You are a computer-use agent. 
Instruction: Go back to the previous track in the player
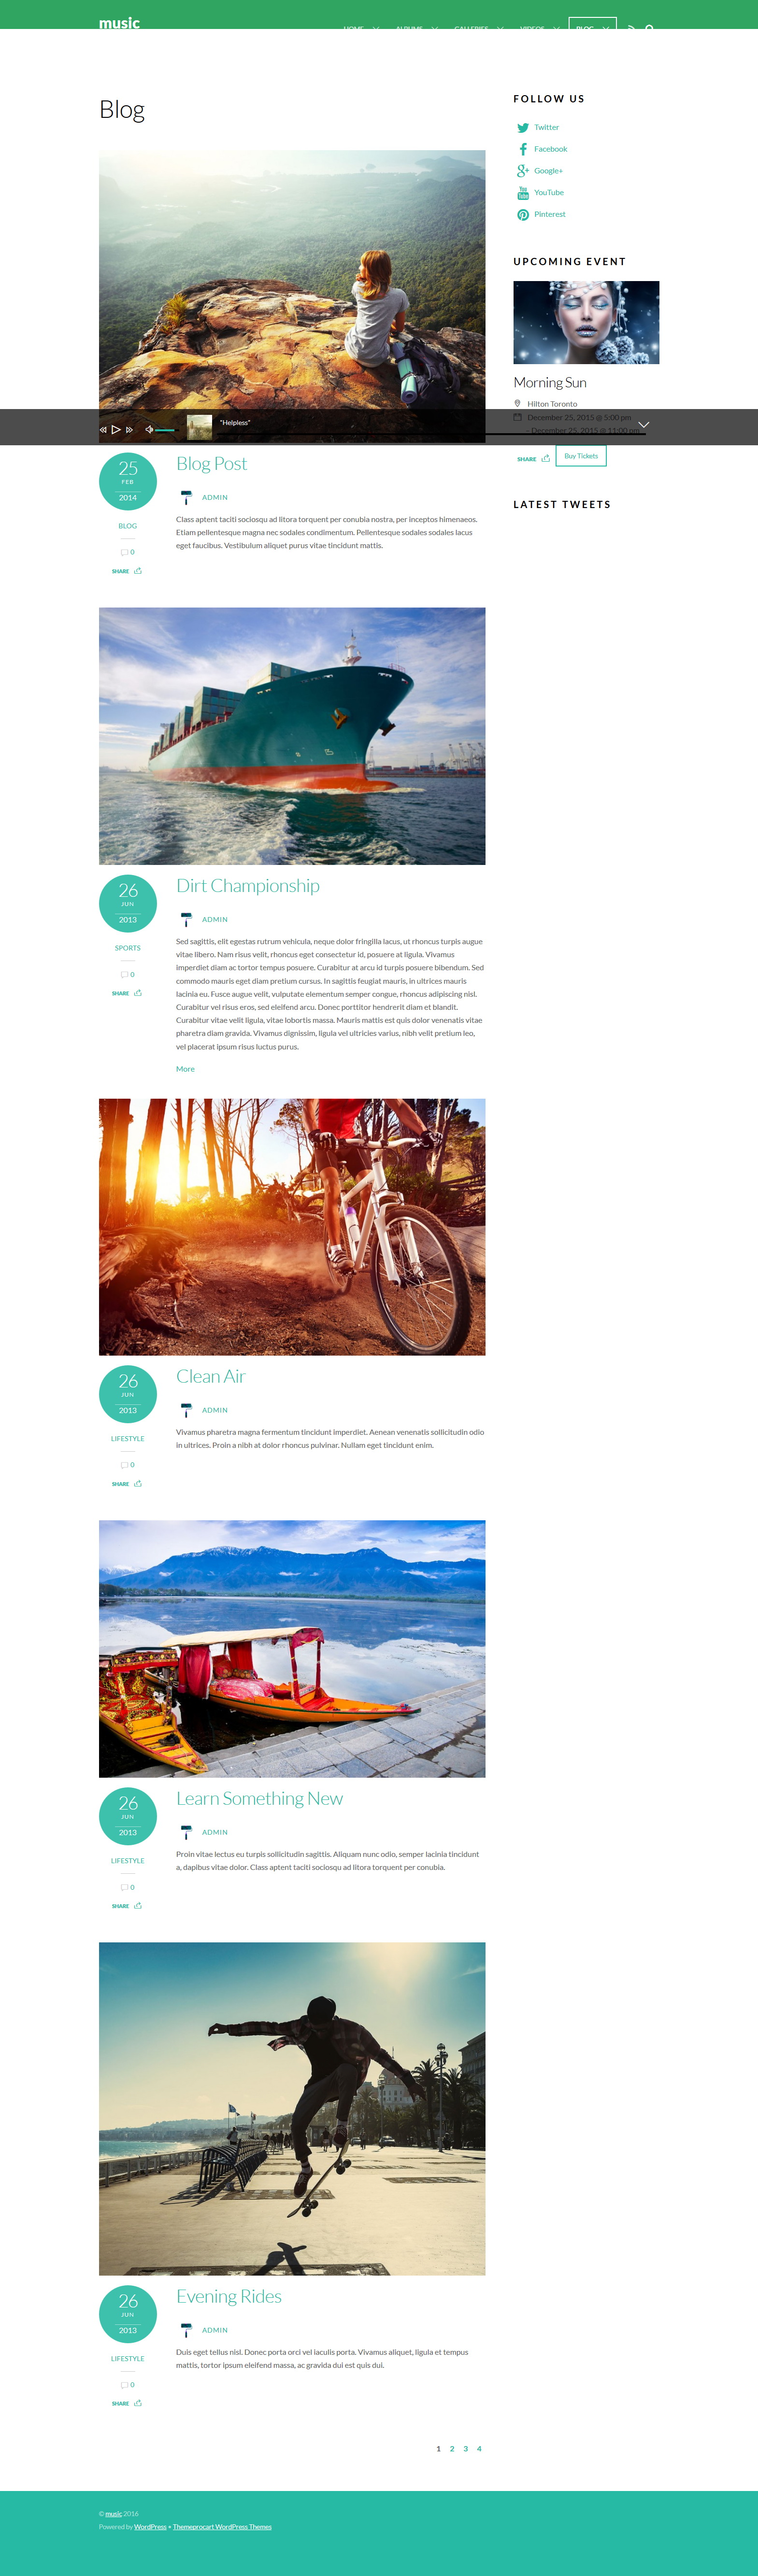[x=103, y=429]
